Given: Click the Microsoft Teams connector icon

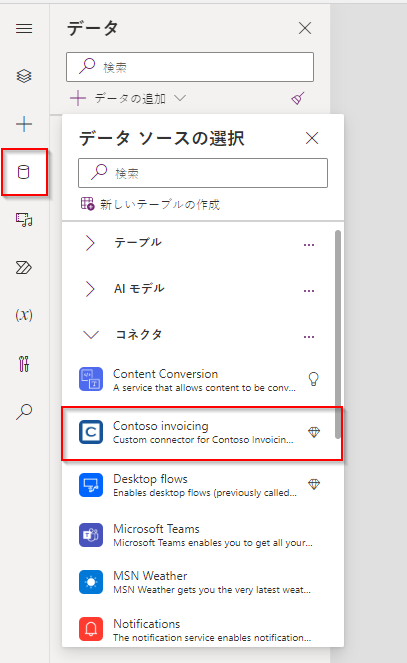Looking at the screenshot, I should click(x=91, y=535).
